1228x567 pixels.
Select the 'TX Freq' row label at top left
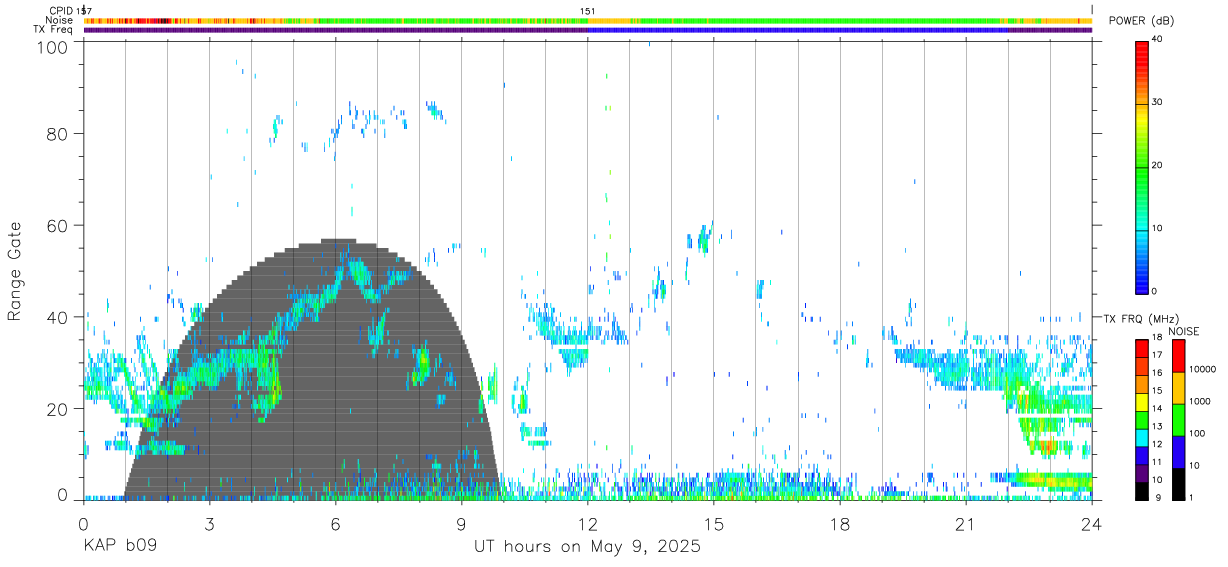point(53,30)
